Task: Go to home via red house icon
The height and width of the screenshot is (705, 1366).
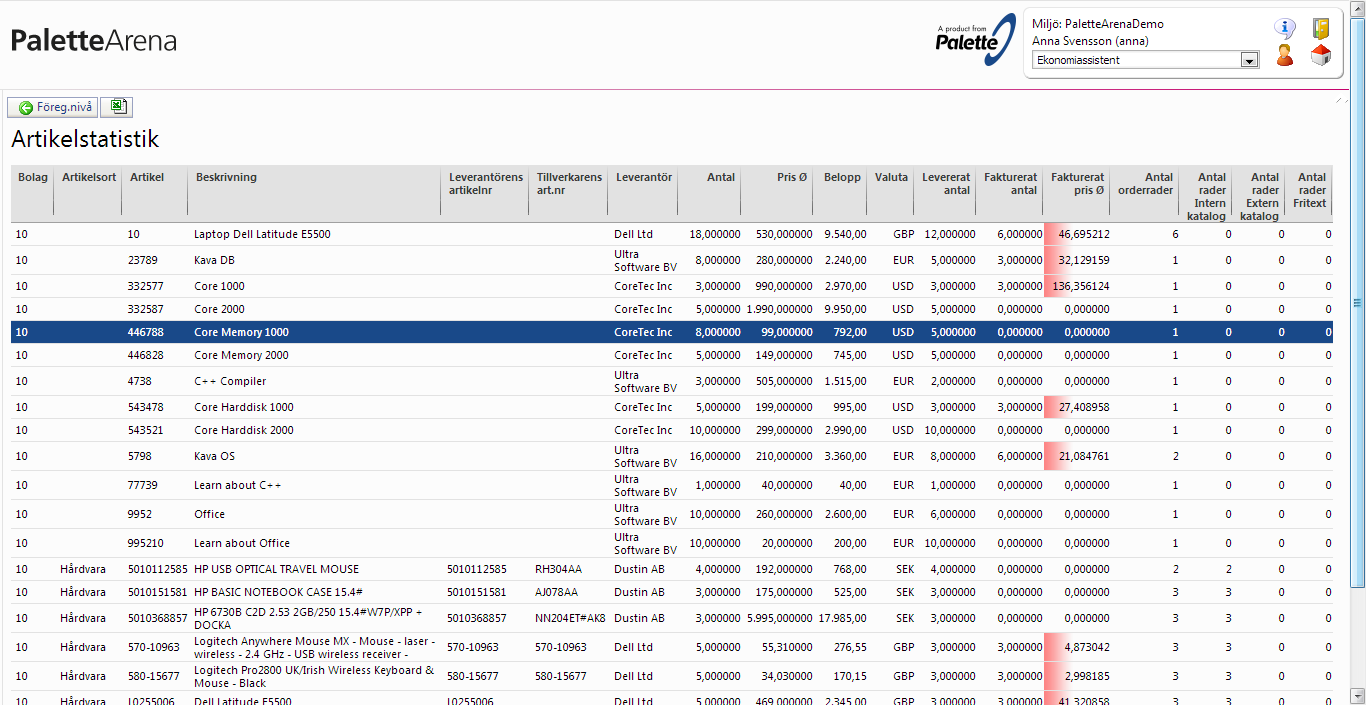Action: click(x=1321, y=56)
